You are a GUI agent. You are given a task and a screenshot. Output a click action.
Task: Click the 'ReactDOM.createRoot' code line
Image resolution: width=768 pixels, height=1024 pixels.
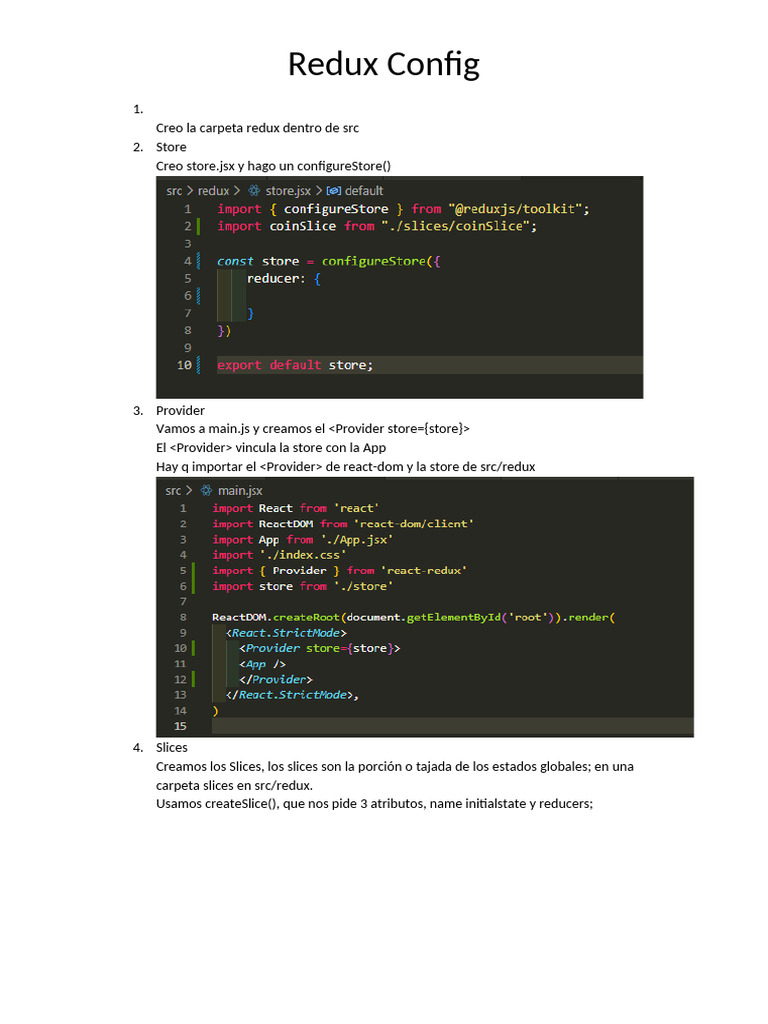413,617
